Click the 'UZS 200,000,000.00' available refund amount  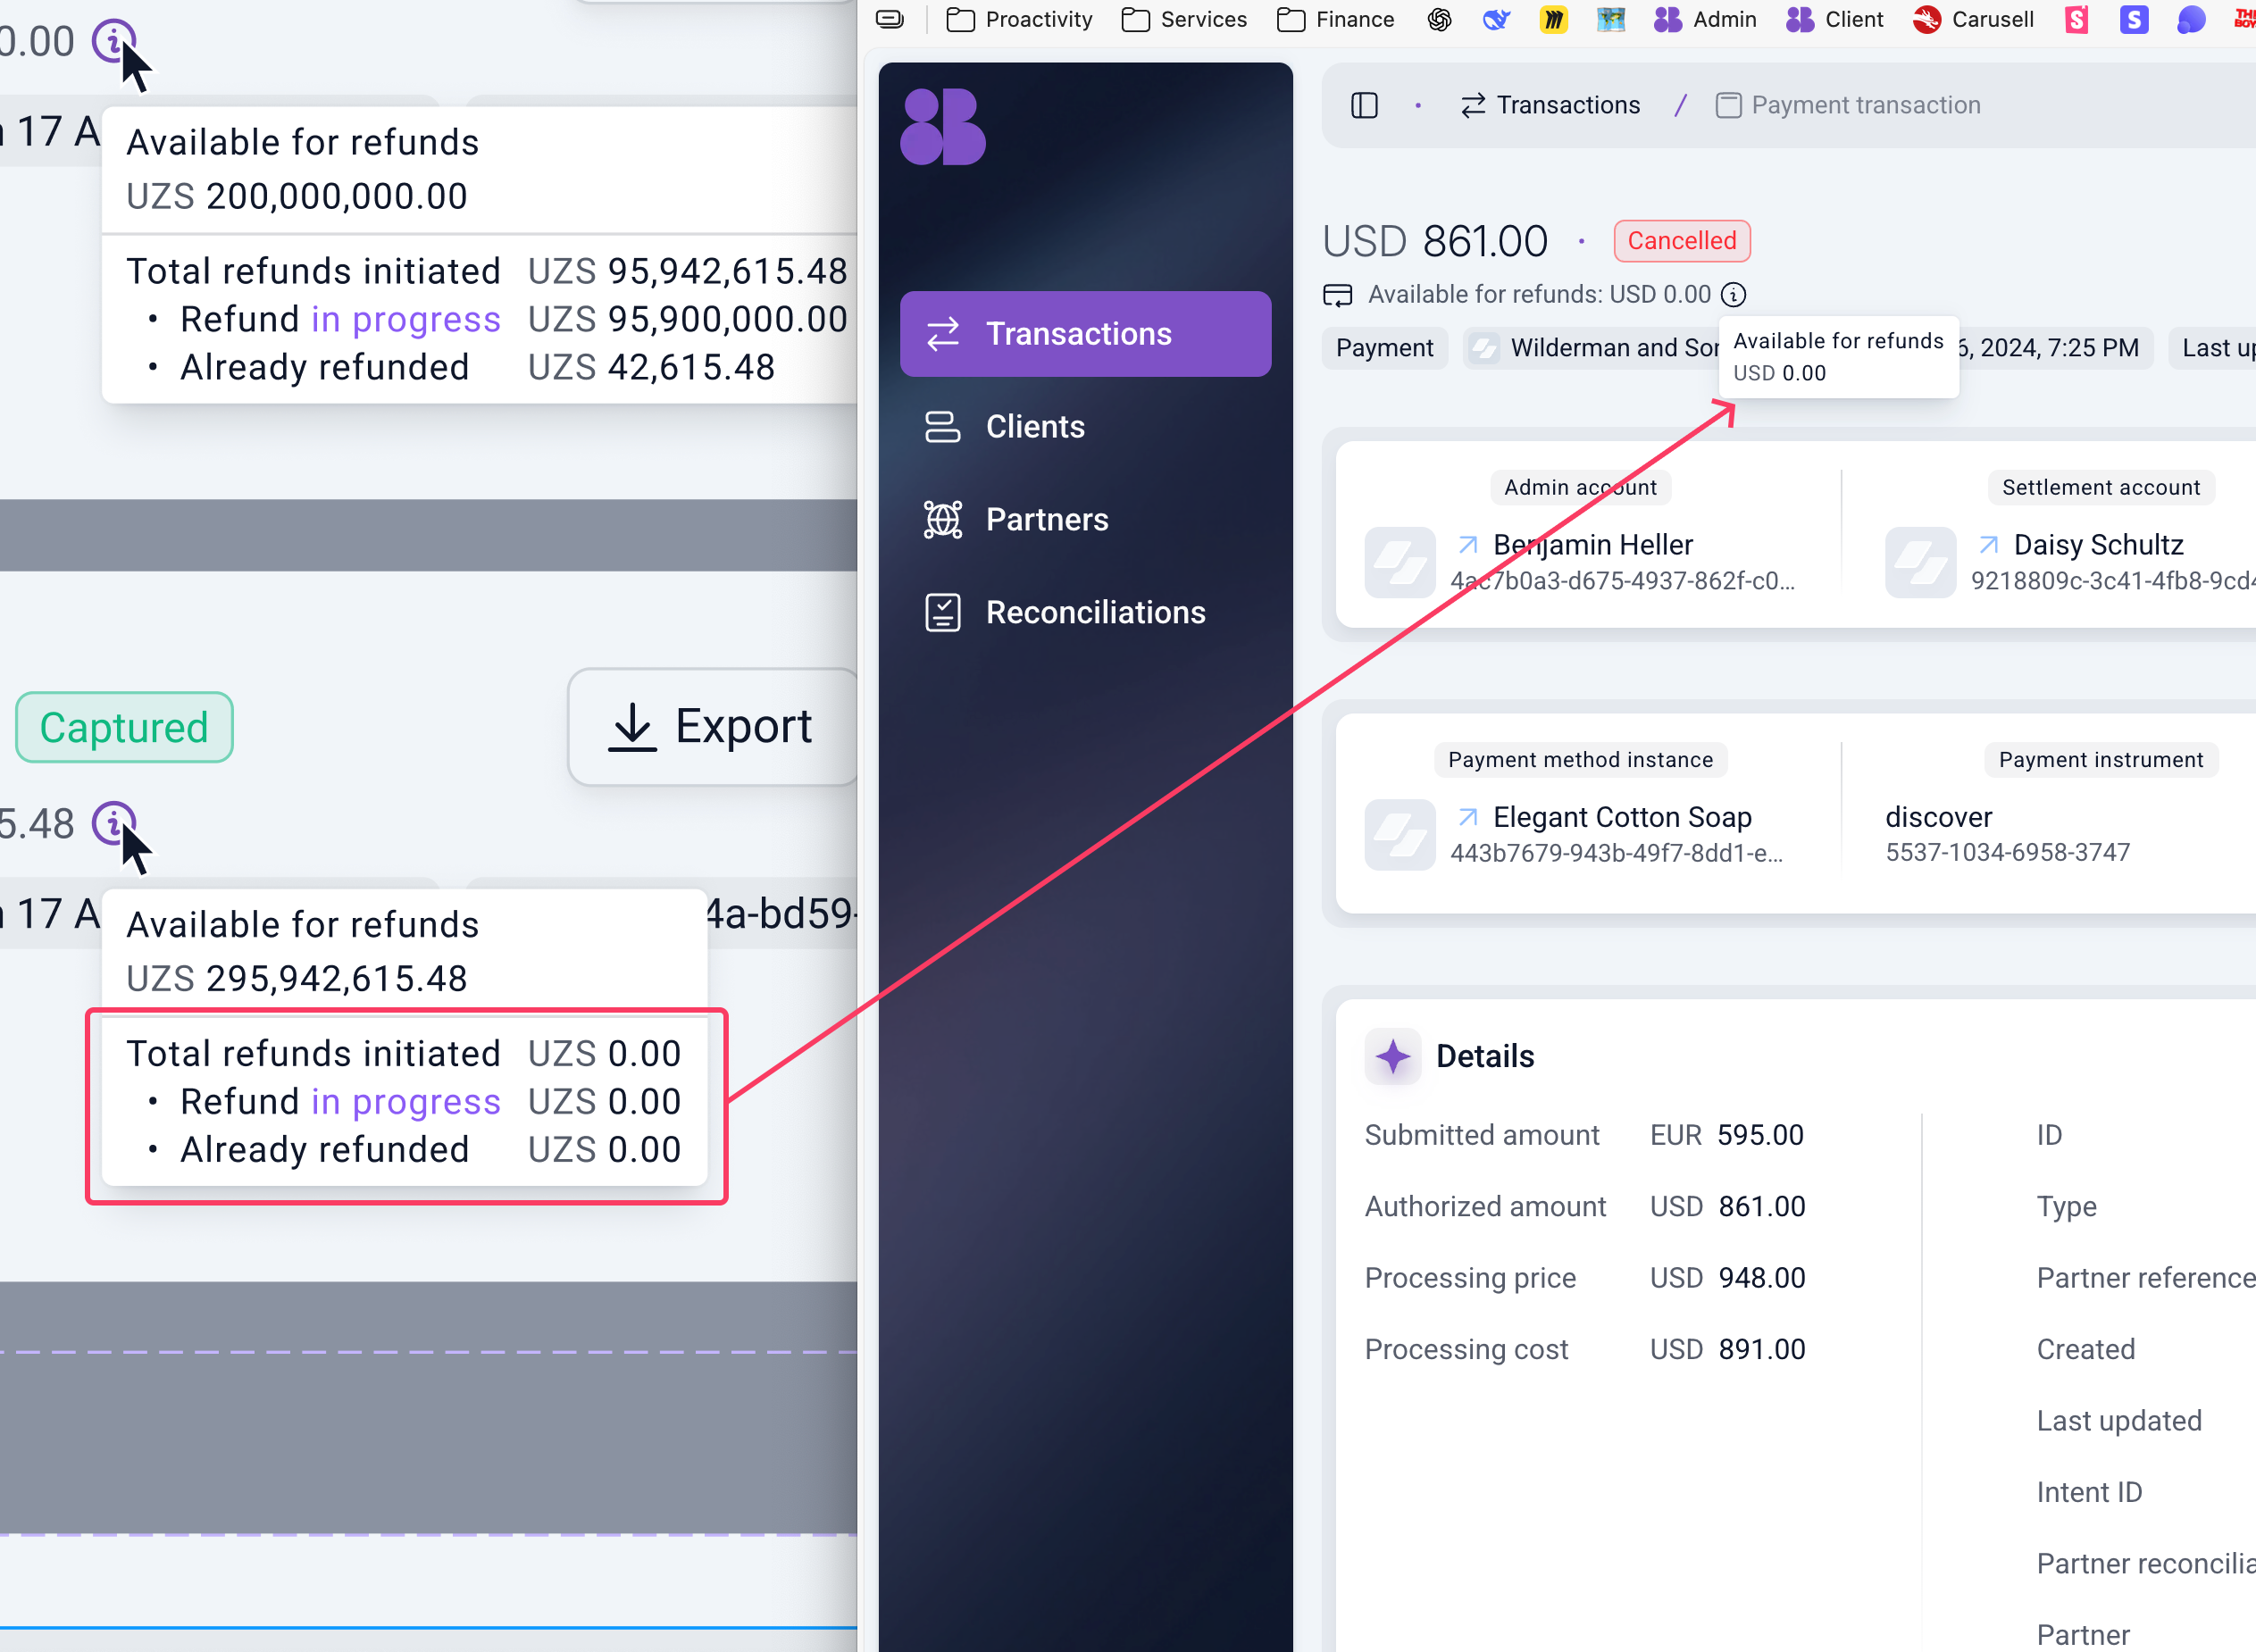pos(296,196)
